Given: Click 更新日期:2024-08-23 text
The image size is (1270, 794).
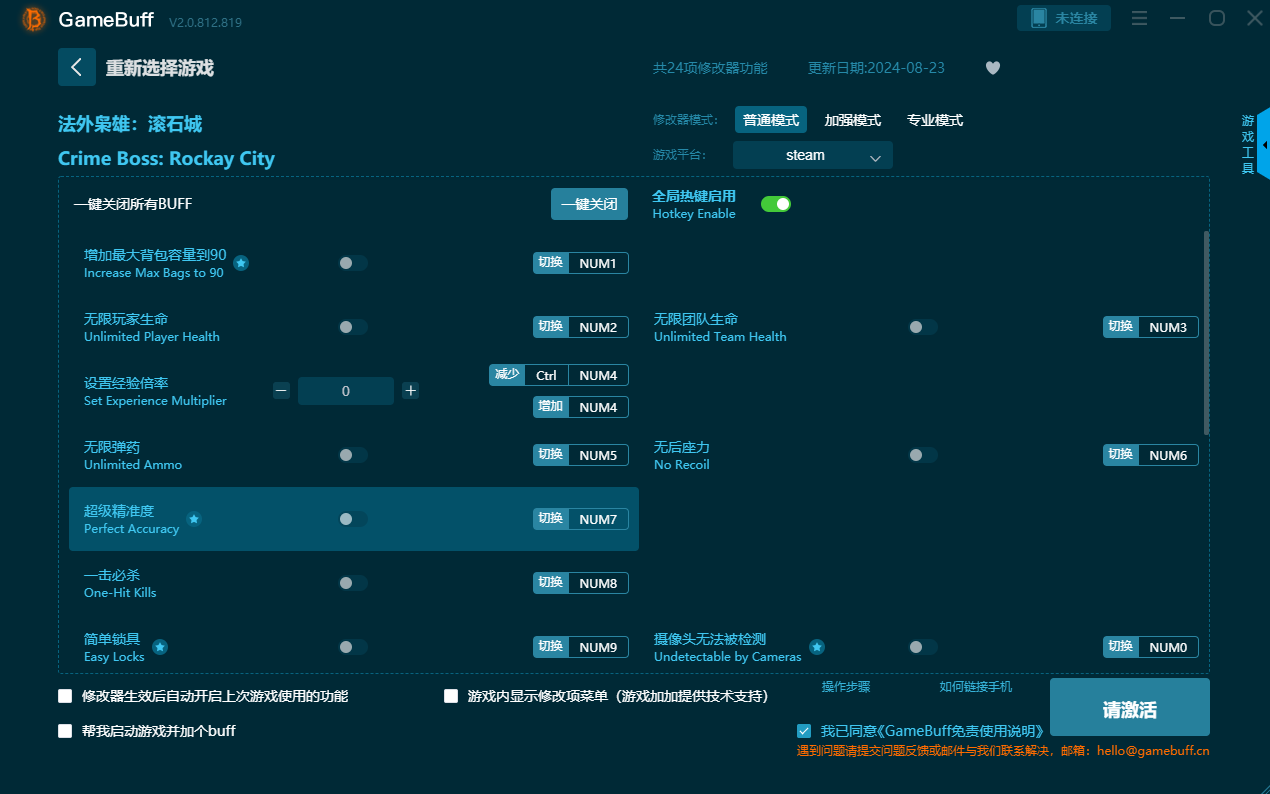Looking at the screenshot, I should (876, 68).
